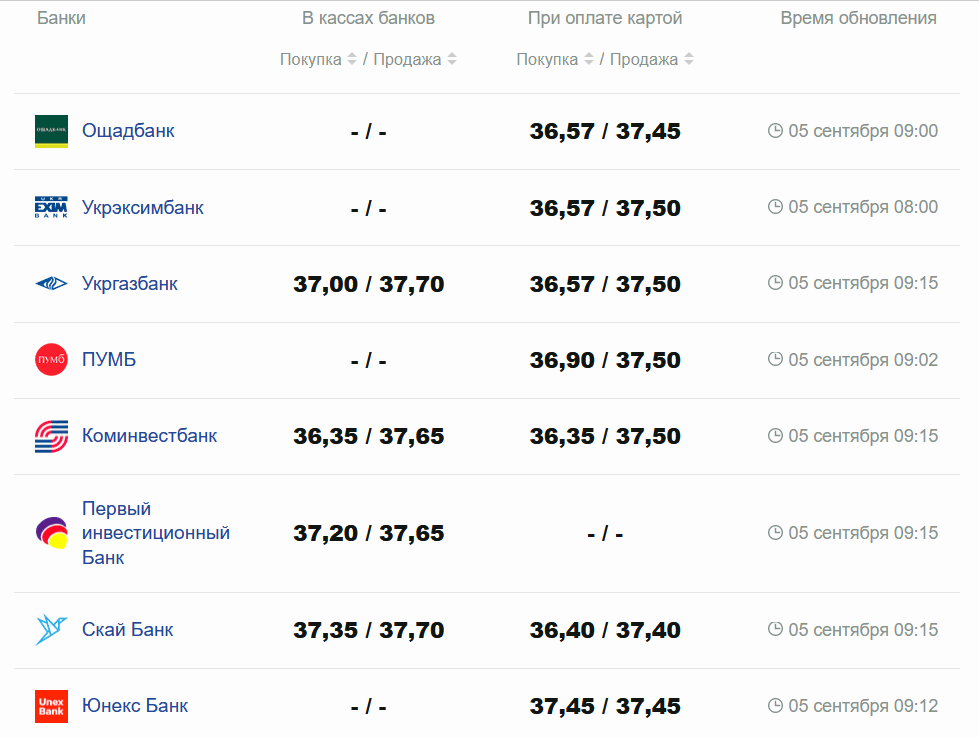Screen dimensions: 979x738
Task: Click the Коминвестбанк logo icon
Action: (51, 436)
